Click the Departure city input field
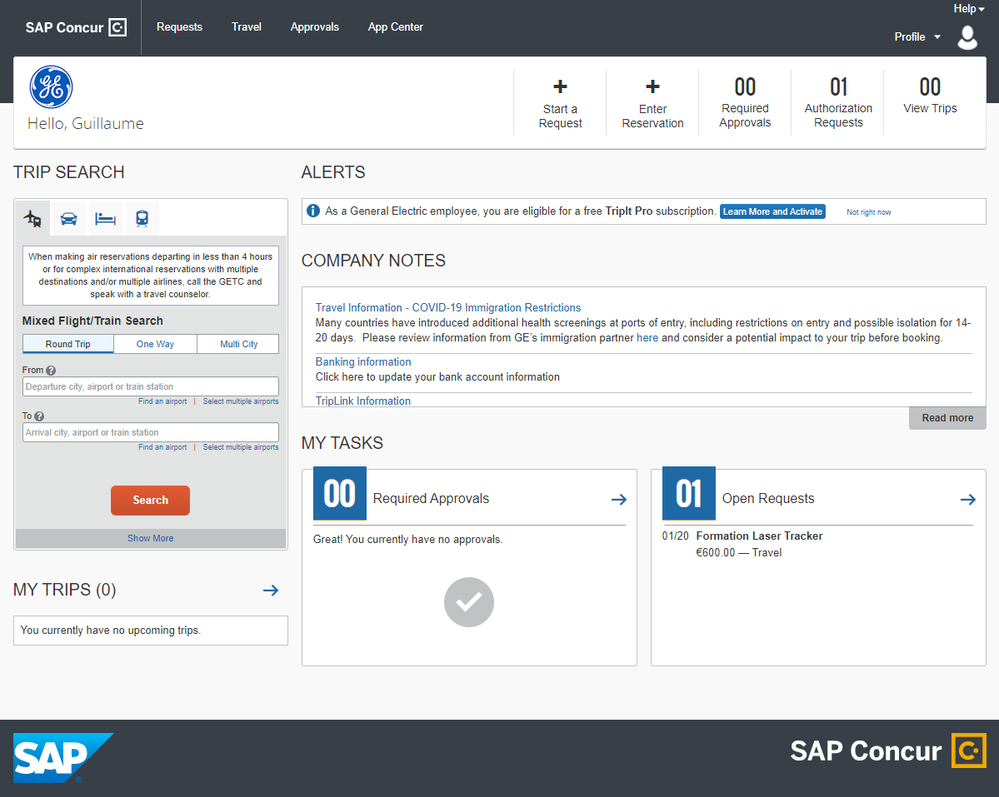This screenshot has height=797, width=999. [x=150, y=387]
